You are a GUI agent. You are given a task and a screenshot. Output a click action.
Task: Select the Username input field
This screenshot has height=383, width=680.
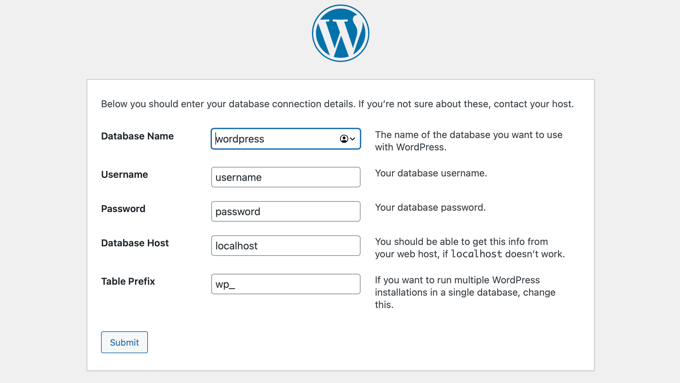click(286, 177)
